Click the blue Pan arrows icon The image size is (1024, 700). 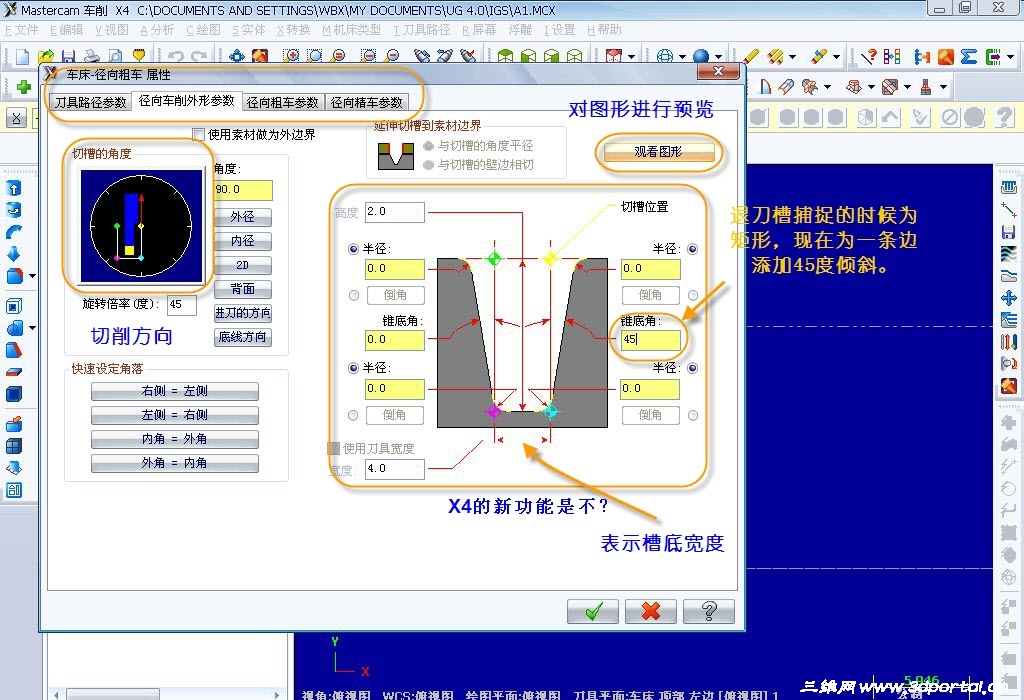(x=236, y=56)
